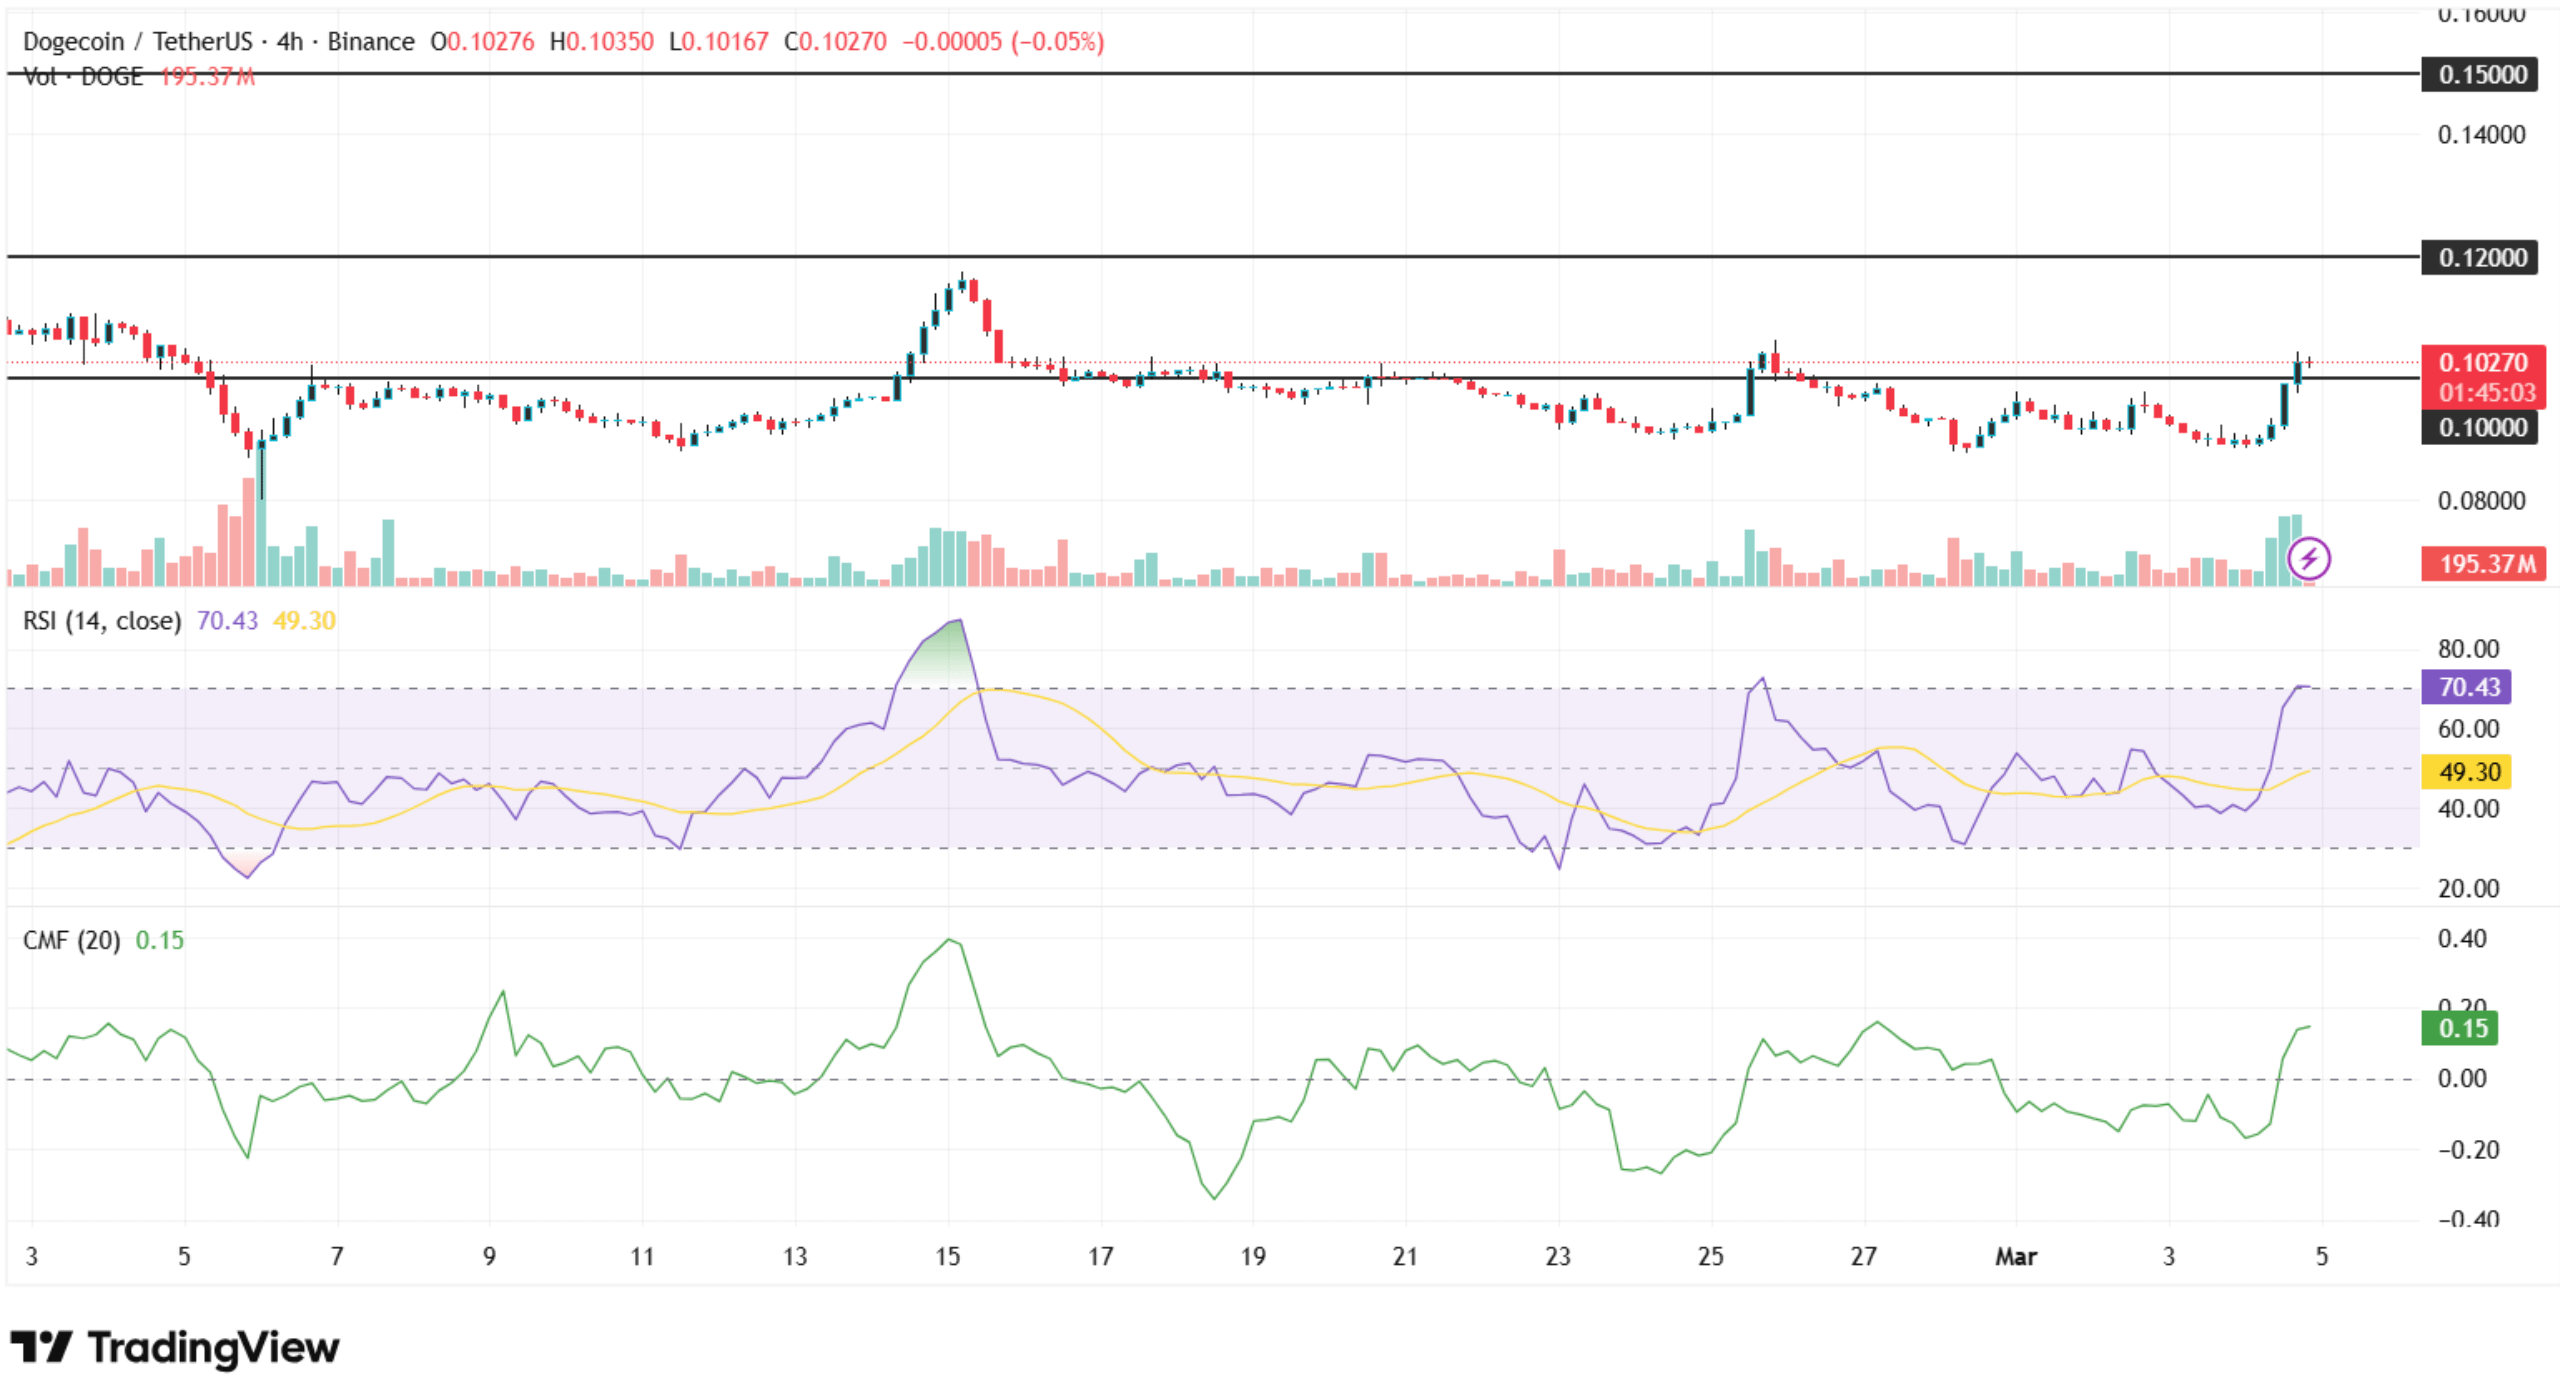Click the 0.14000 value on price scale
This screenshot has height=1382, width=2560.
click(x=2480, y=135)
